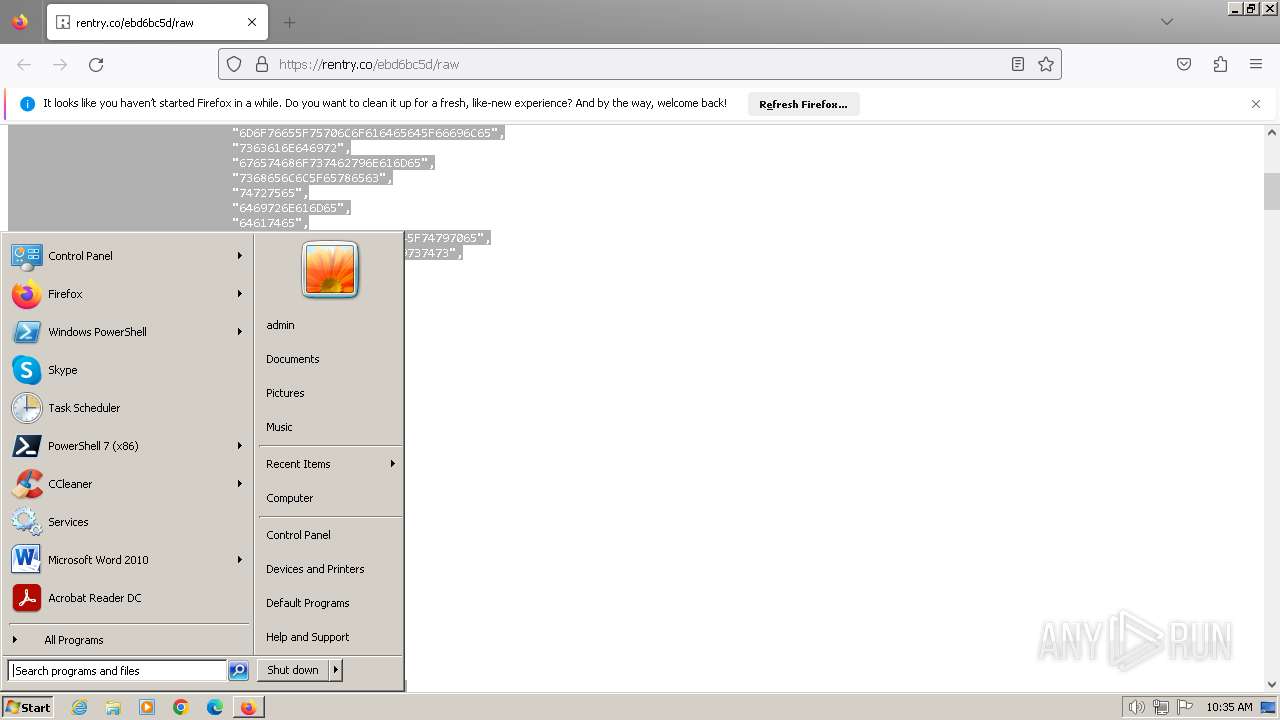Click the Services gear icon
1280x720 pixels.
click(x=27, y=522)
